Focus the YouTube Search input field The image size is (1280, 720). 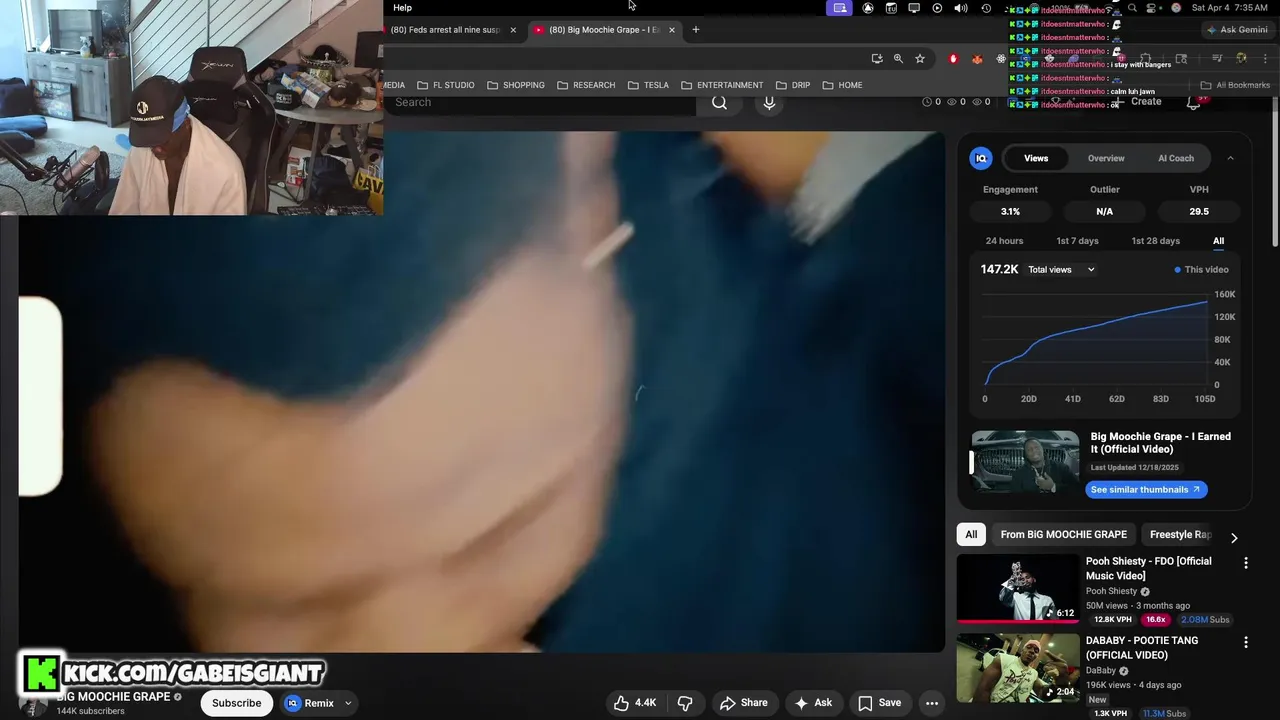[x=540, y=102]
